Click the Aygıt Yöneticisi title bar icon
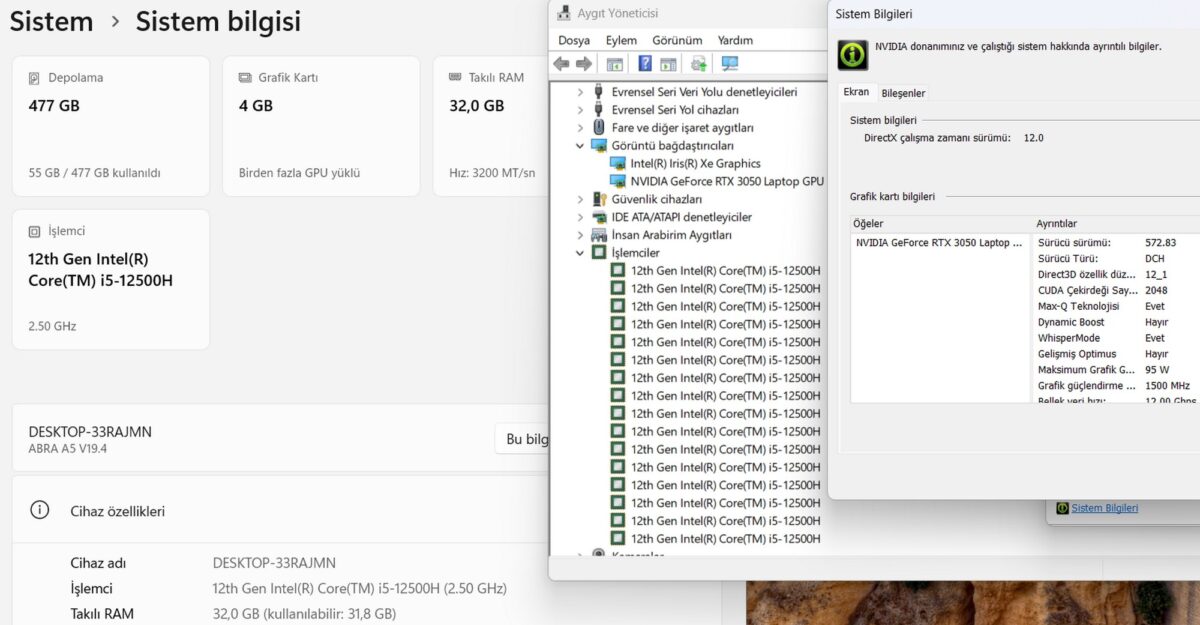The image size is (1200, 625). tap(564, 14)
